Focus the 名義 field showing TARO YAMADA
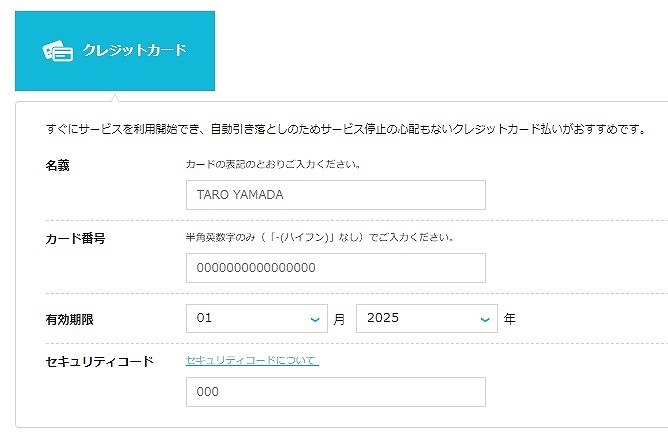 pos(336,195)
